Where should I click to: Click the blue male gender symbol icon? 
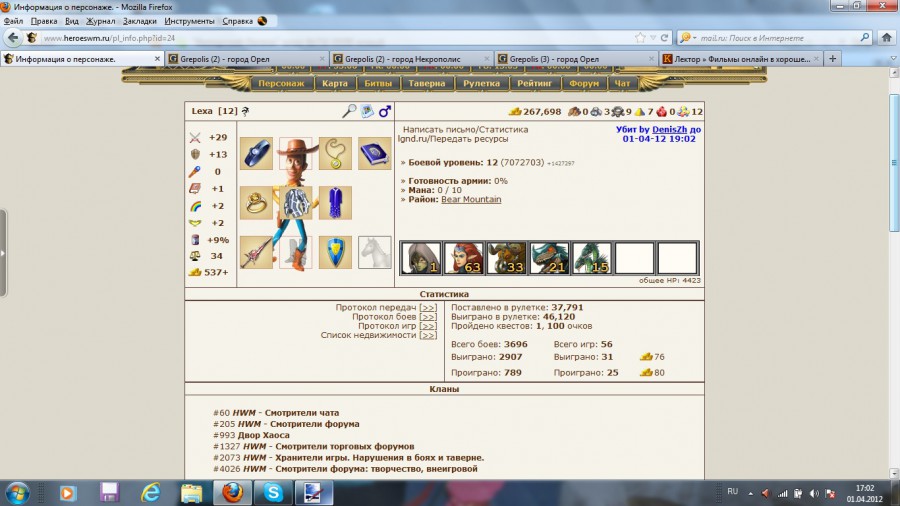pyautogui.click(x=385, y=111)
